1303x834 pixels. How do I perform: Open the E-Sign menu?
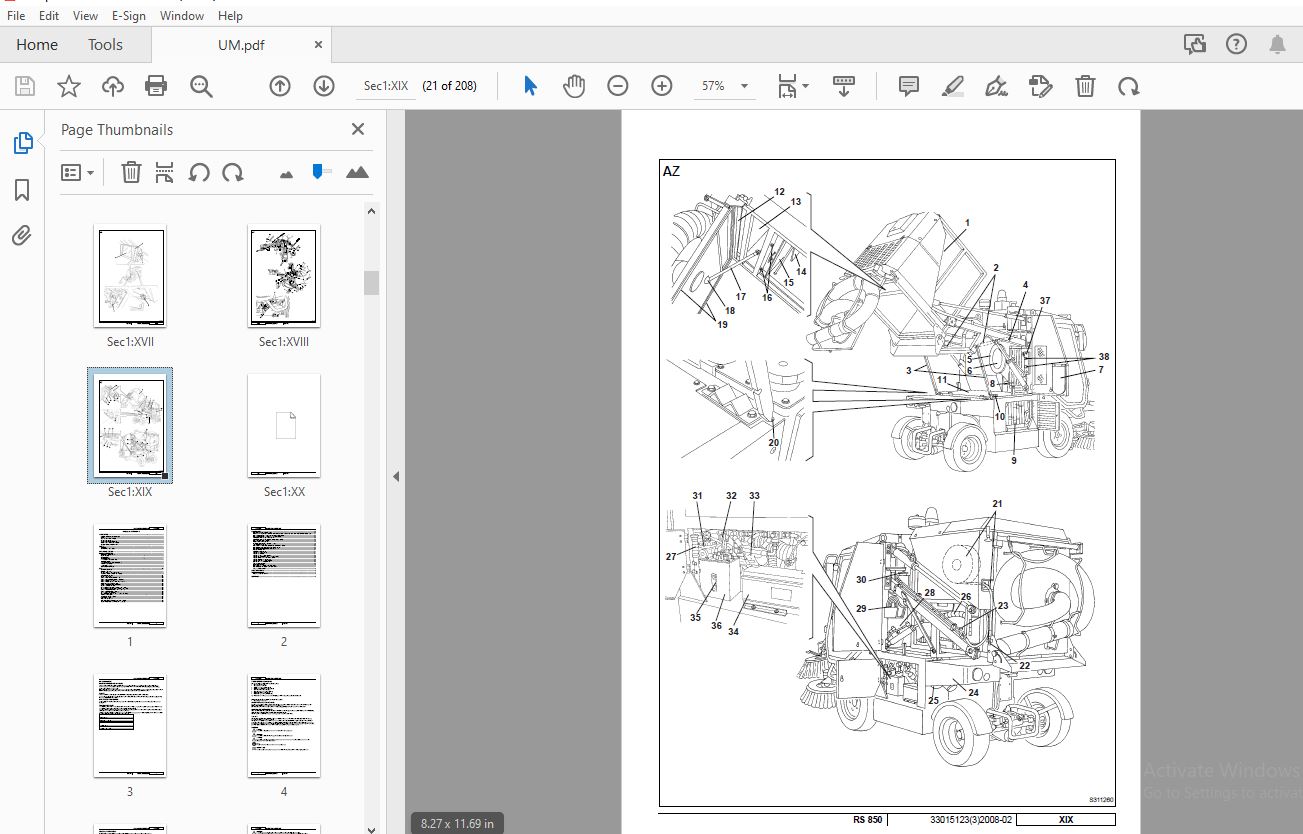[129, 15]
